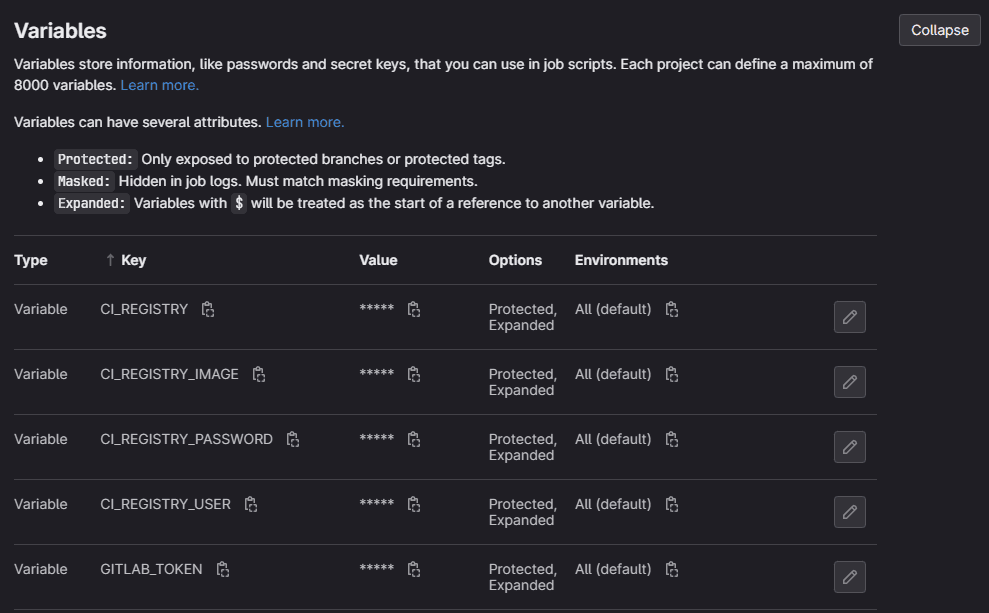Collapse the Variables section

click(939, 30)
